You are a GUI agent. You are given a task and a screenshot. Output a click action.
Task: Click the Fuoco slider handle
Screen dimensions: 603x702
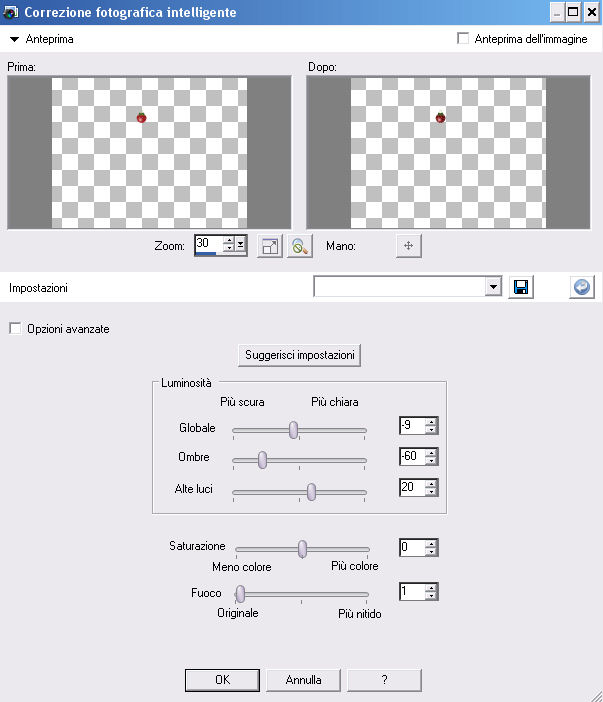[x=240, y=594]
